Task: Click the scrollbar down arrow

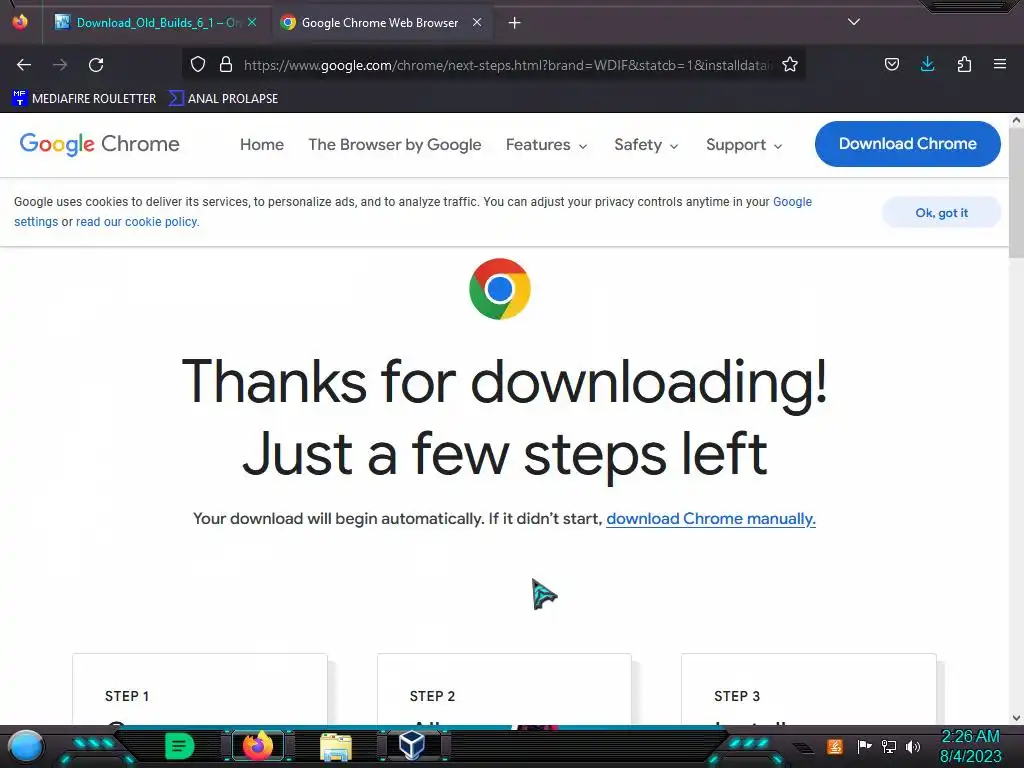Action: [x=1016, y=718]
